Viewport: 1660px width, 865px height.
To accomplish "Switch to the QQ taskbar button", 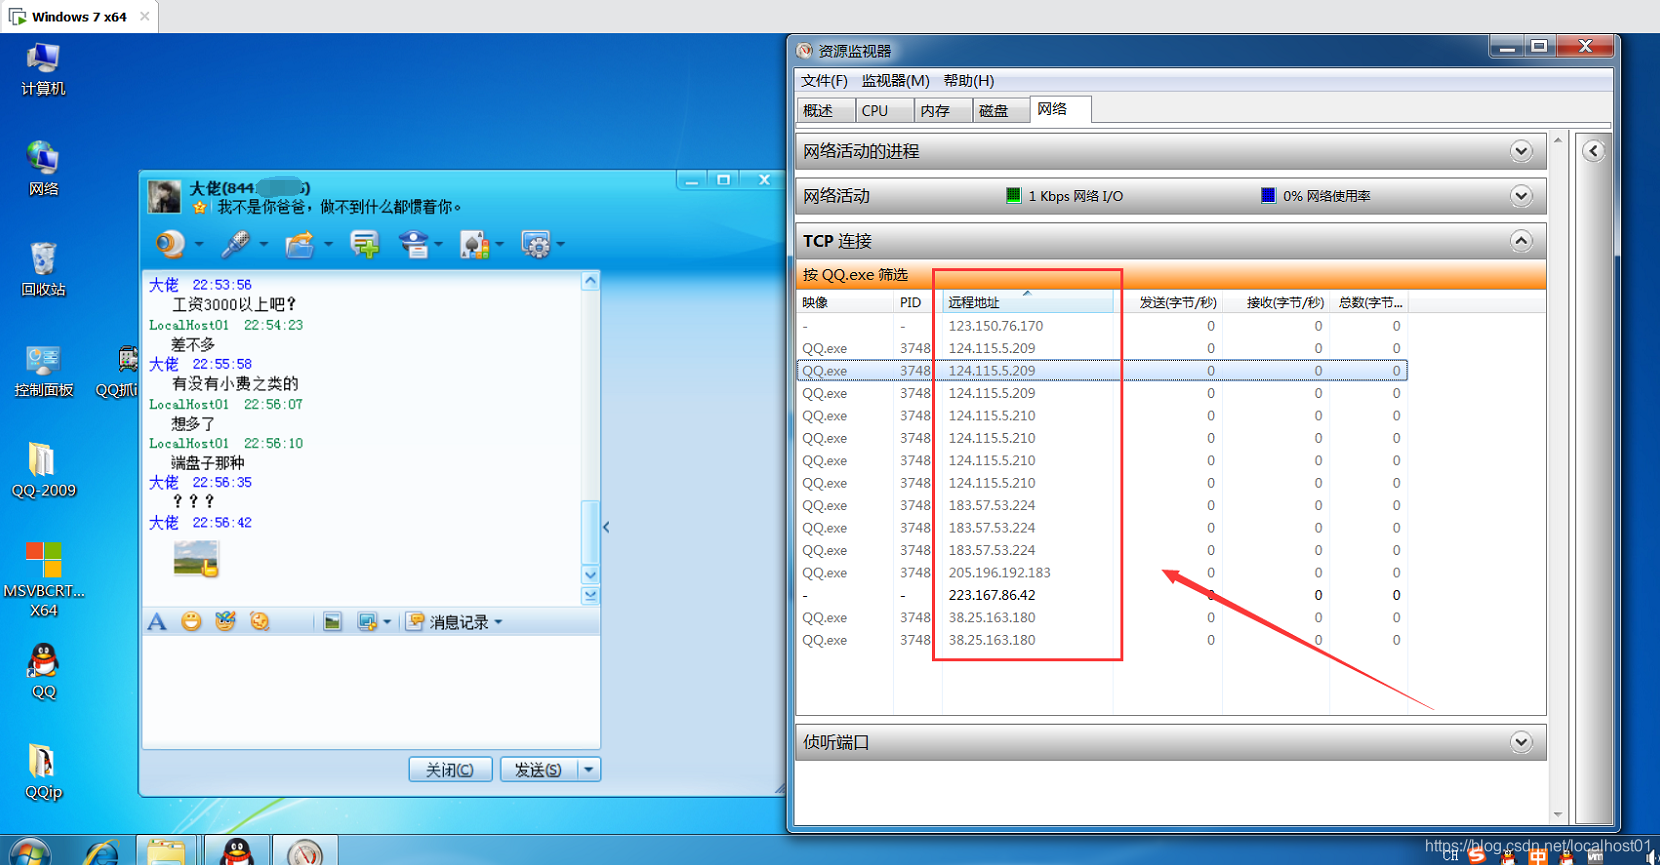I will pos(236,851).
